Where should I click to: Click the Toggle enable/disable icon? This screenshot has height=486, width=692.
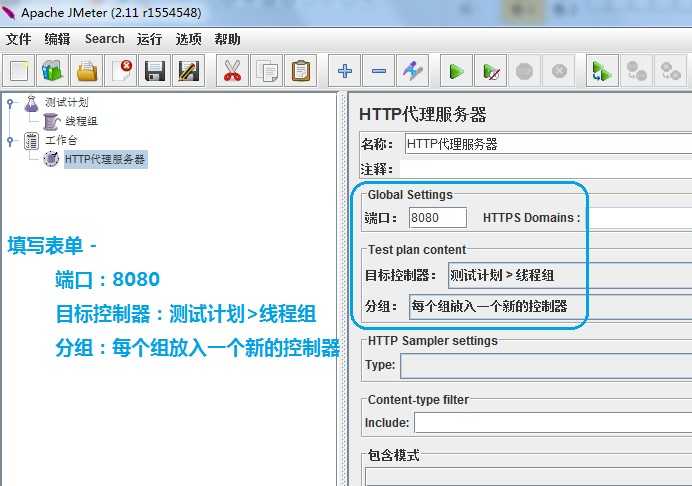[x=413, y=71]
